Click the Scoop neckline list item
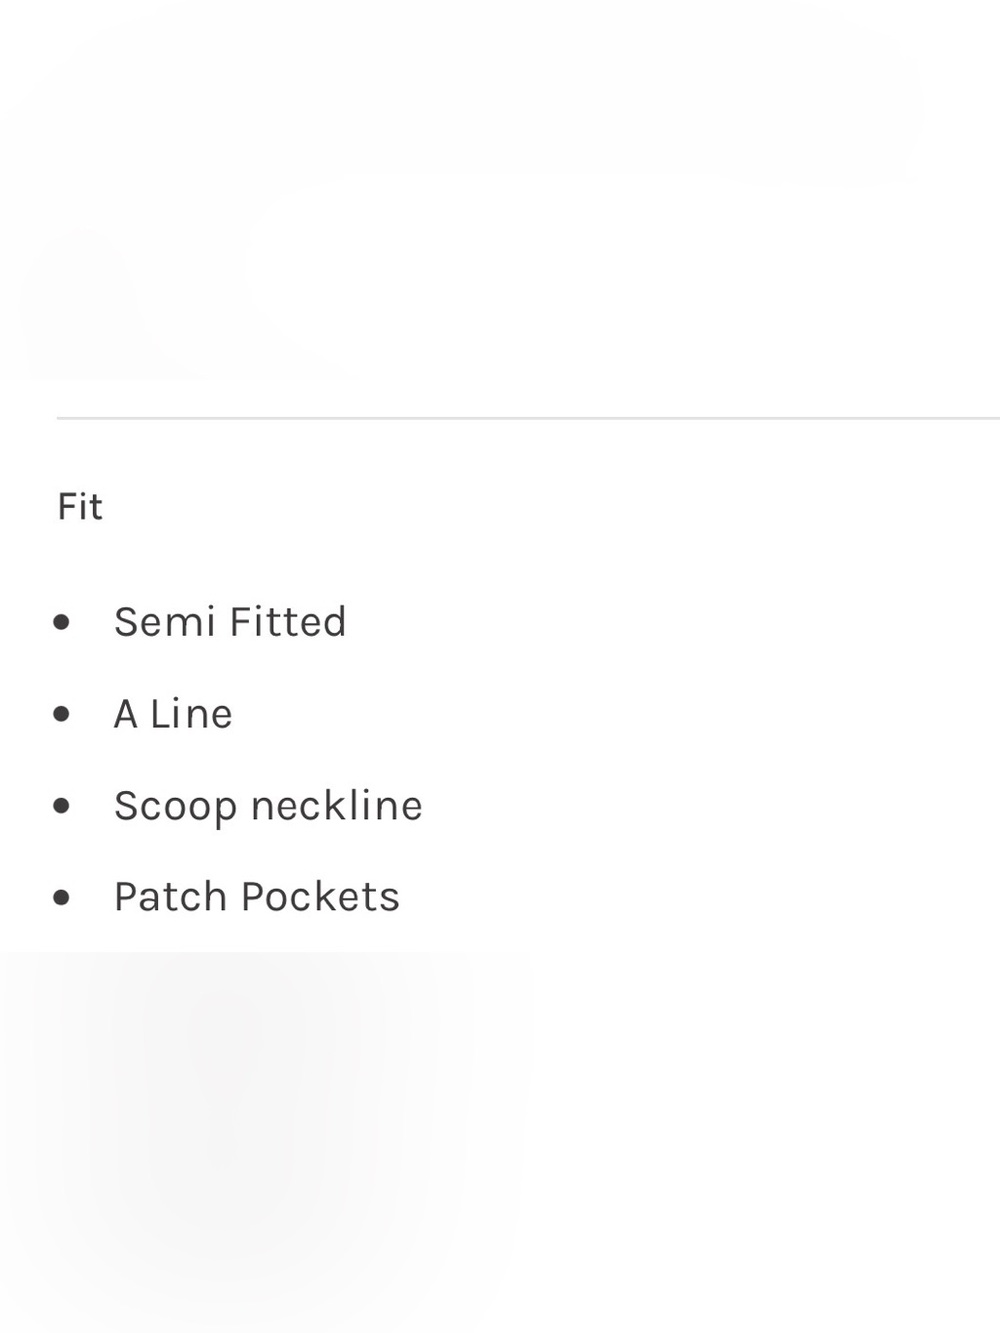Image resolution: width=1000 pixels, height=1333 pixels. (268, 806)
